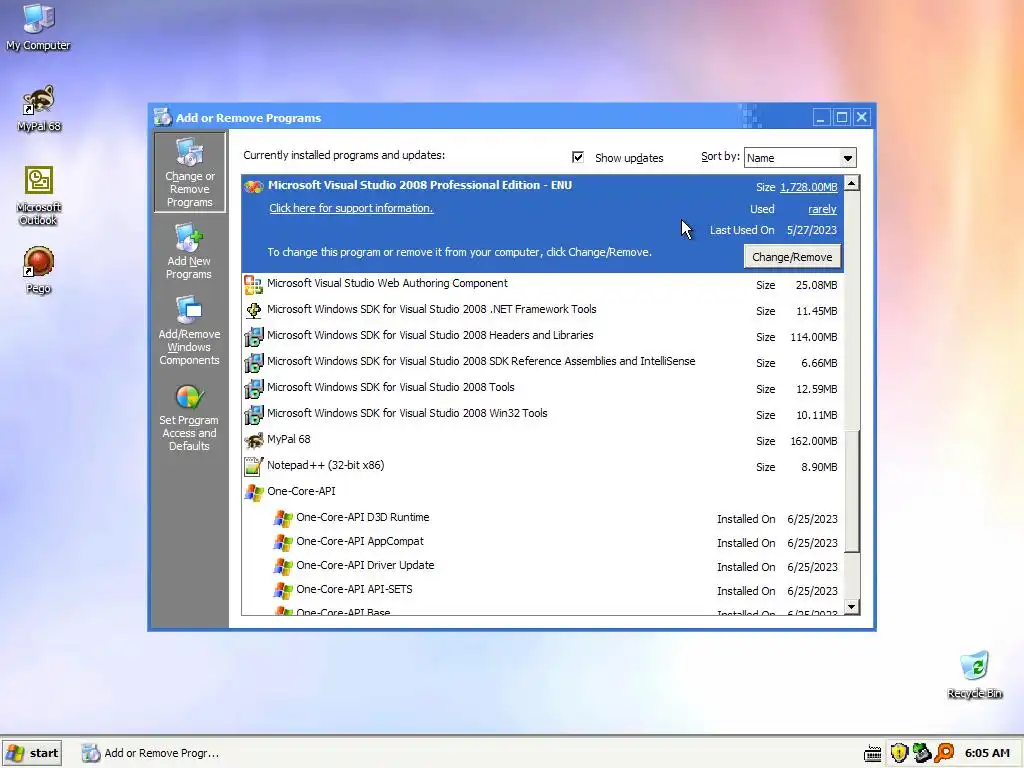The image size is (1024, 768).
Task: Open Add/Remove Windows Components sidebar icon
Action: point(189,330)
